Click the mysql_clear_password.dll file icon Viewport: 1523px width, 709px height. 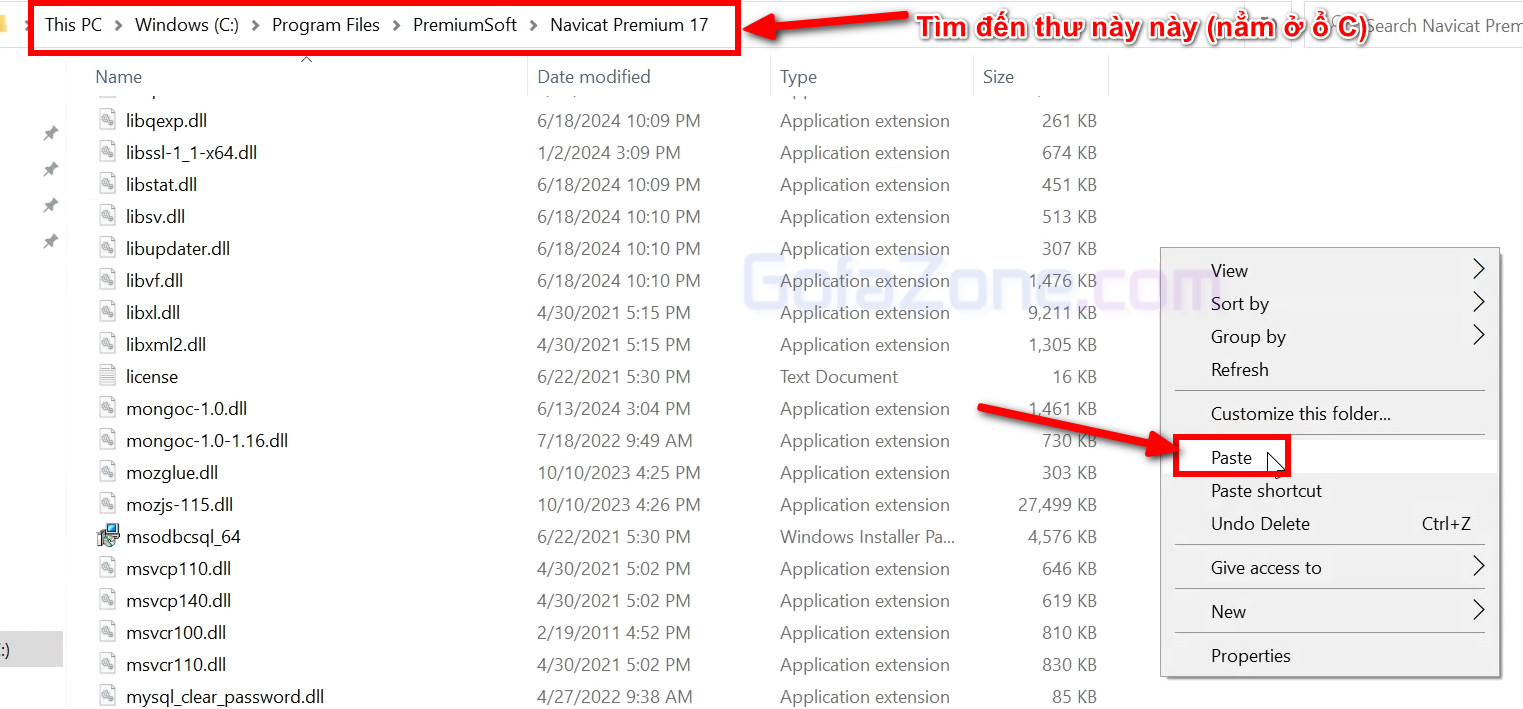[108, 697]
